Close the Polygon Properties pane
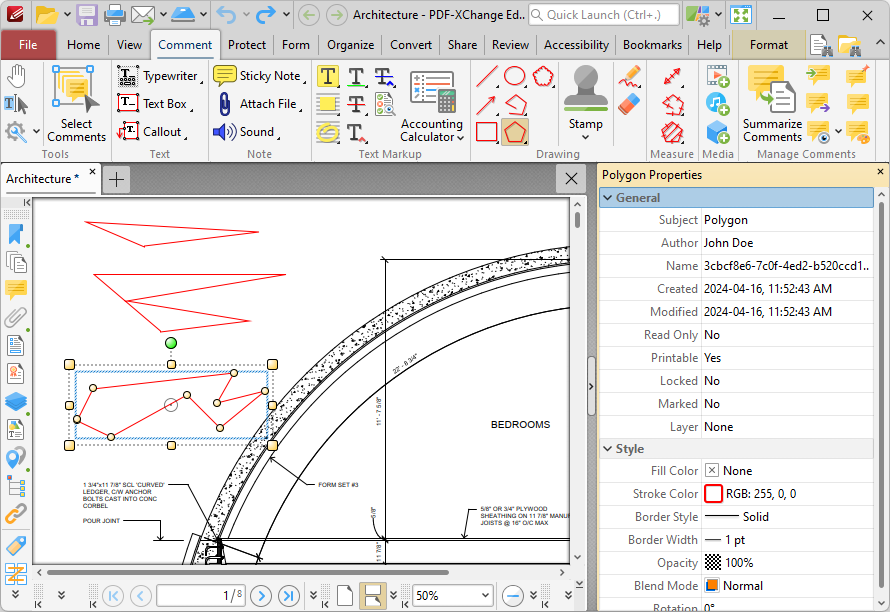 click(880, 171)
